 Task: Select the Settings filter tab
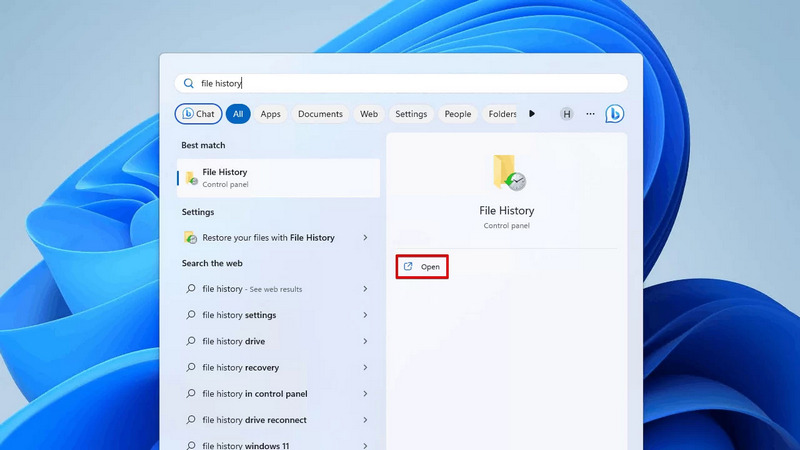(411, 114)
